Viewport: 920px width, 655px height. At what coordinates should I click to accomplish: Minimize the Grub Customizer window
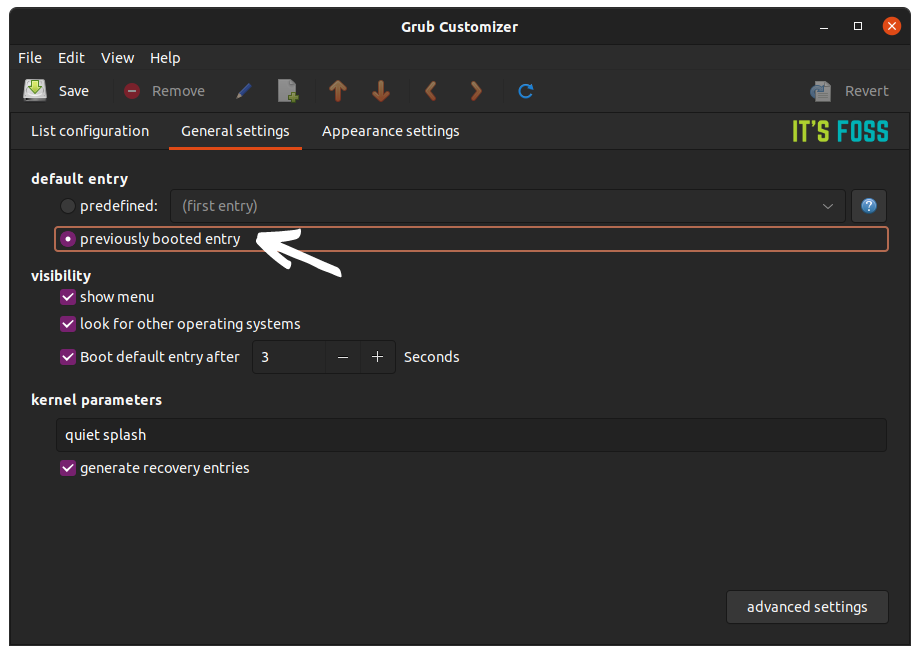click(824, 26)
